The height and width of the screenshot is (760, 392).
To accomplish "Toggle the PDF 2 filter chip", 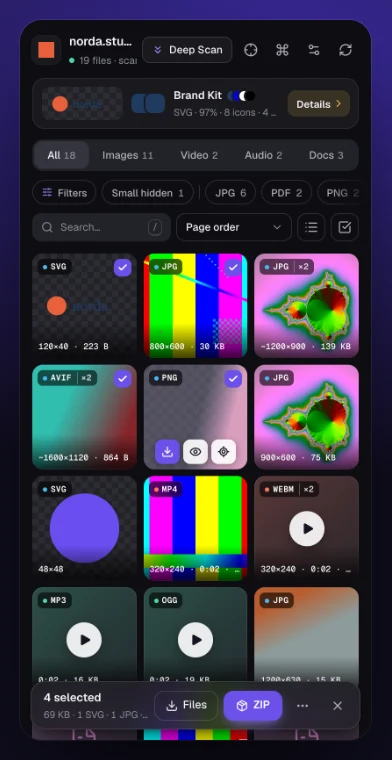I will pos(286,193).
